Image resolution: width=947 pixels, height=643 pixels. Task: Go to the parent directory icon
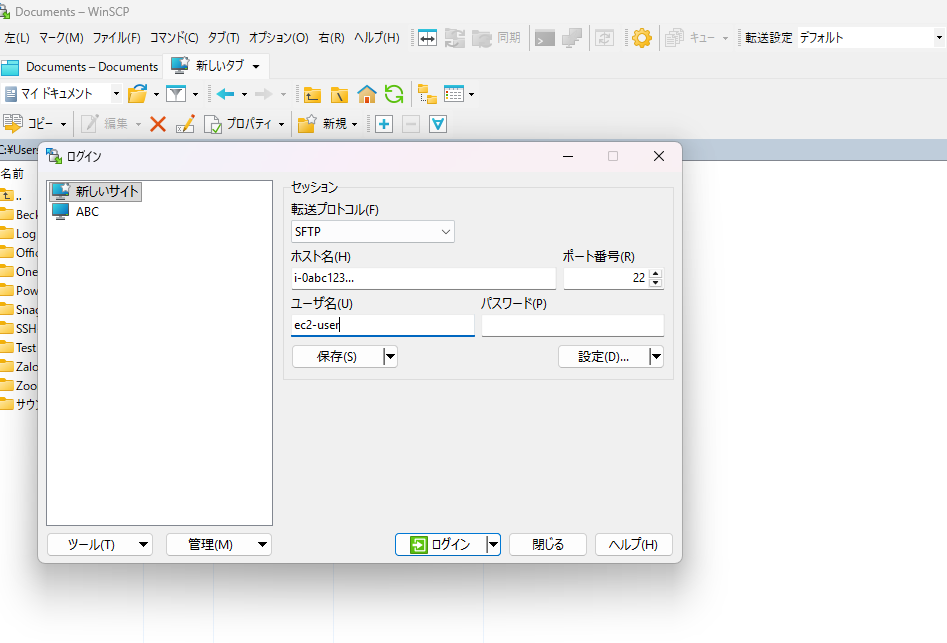point(313,94)
